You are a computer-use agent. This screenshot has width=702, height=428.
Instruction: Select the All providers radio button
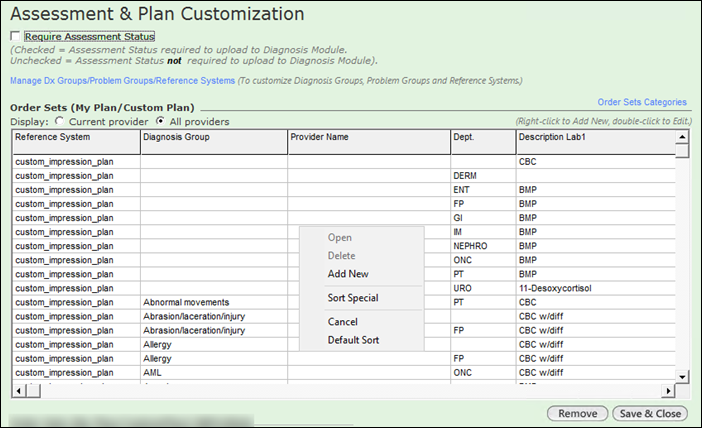[x=160, y=121]
